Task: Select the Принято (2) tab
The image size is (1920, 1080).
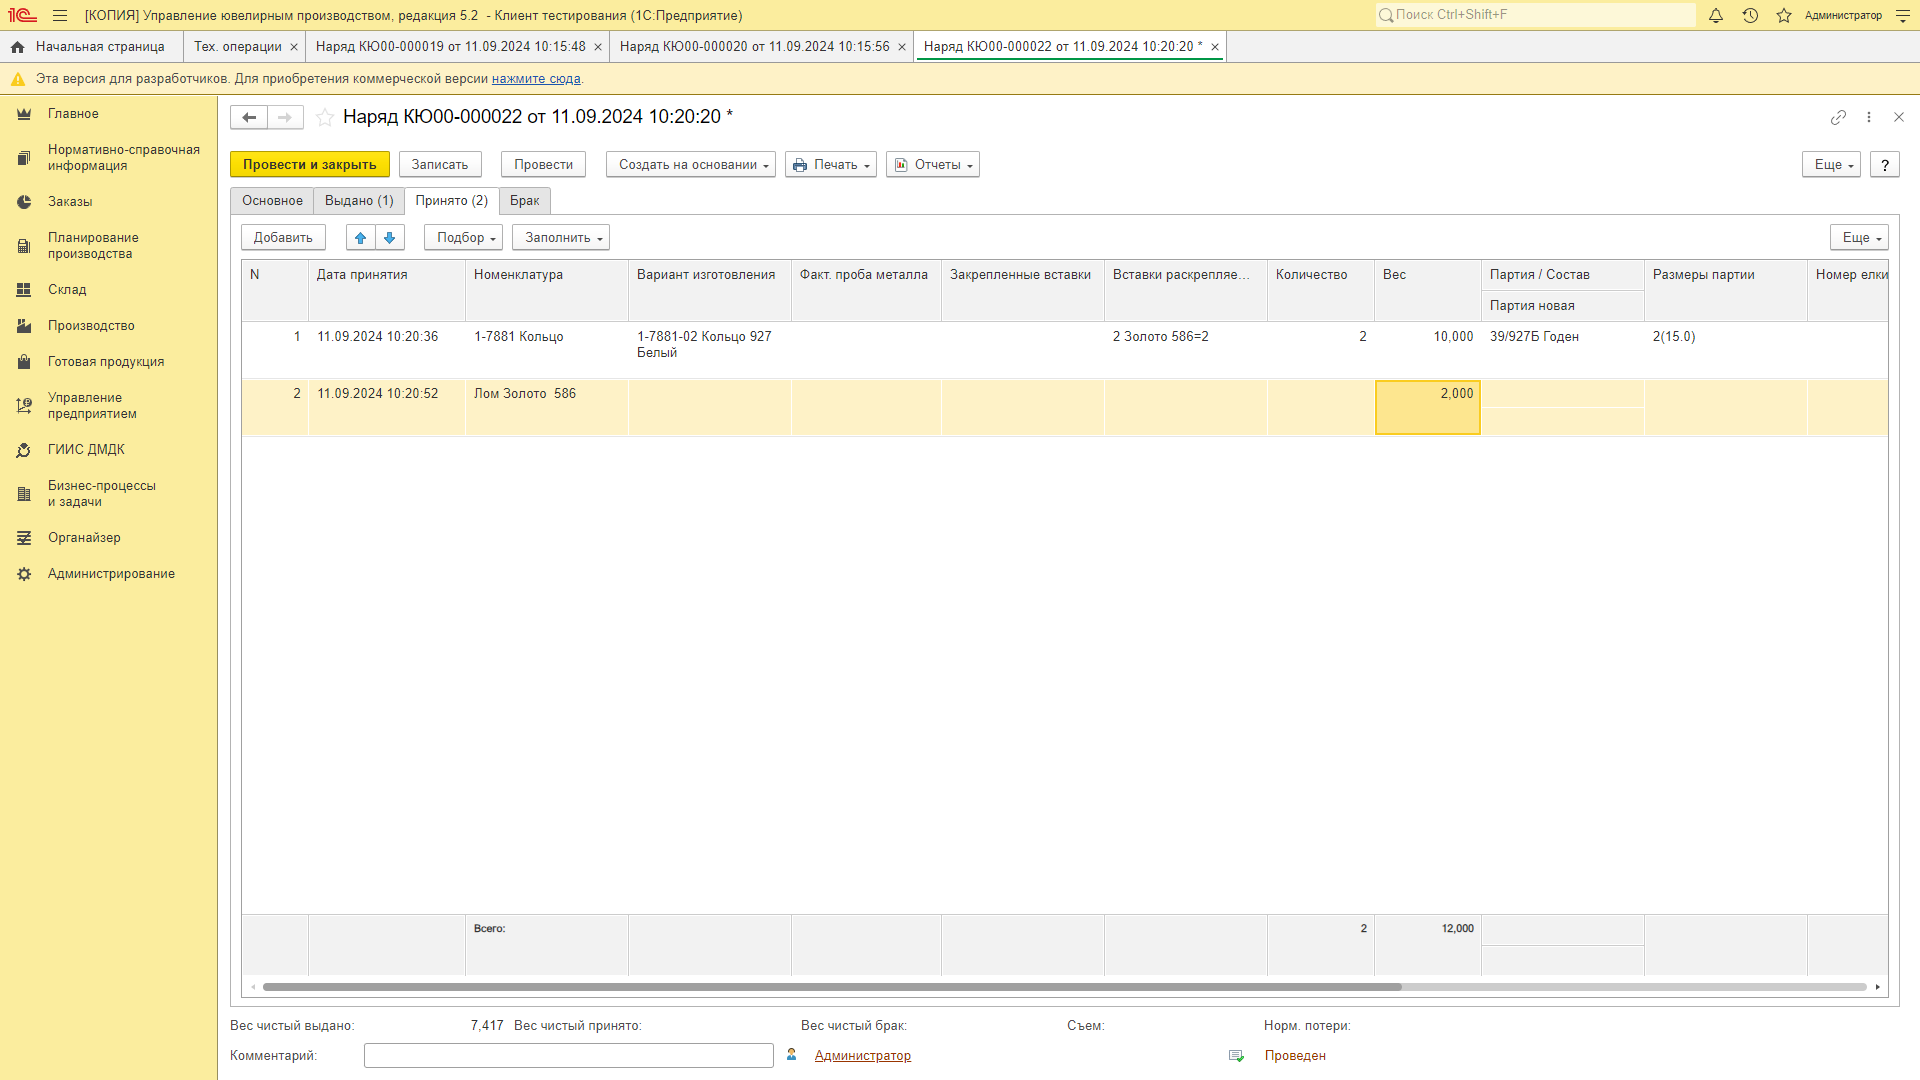Action: click(x=450, y=200)
